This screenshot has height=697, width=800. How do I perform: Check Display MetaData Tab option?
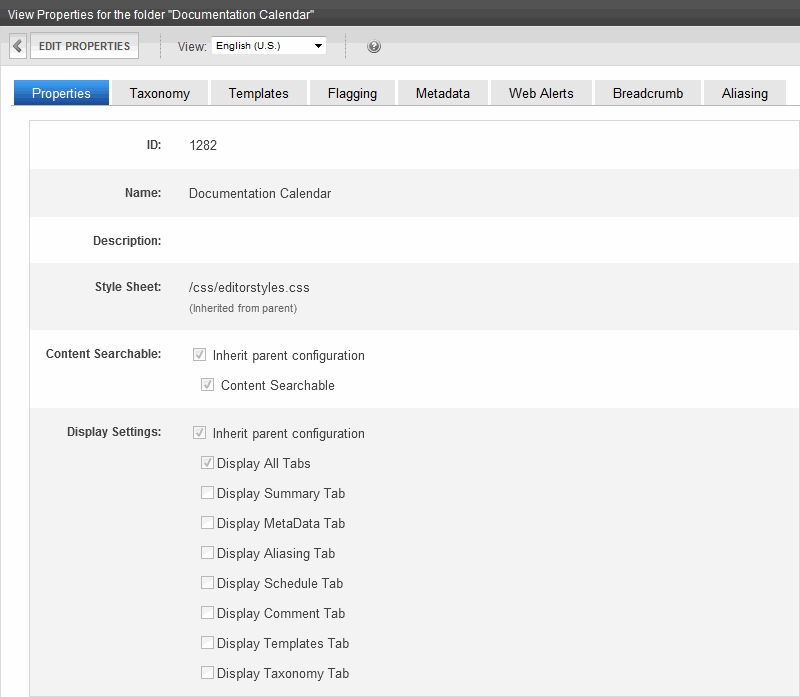coord(207,523)
